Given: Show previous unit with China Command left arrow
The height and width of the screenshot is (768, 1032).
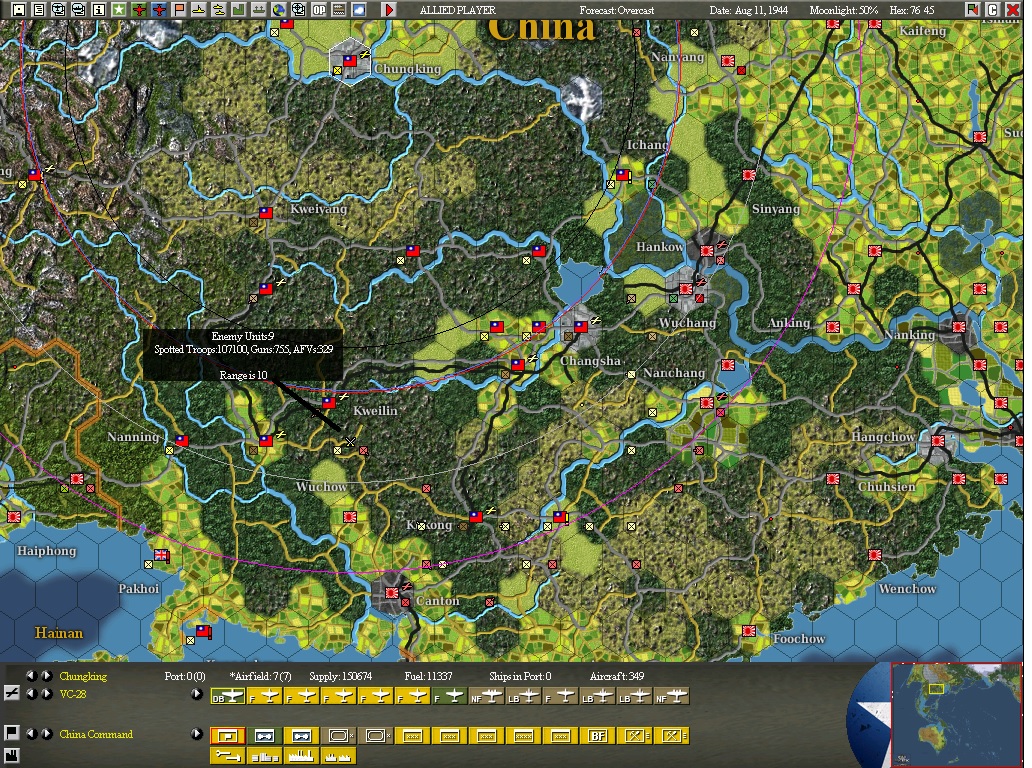Looking at the screenshot, I should (x=31, y=734).
